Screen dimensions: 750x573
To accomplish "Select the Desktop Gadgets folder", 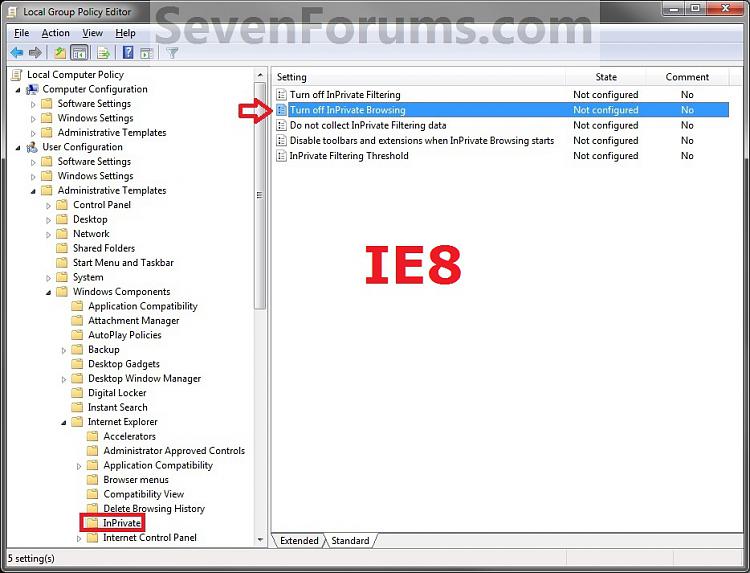I will (x=123, y=364).
